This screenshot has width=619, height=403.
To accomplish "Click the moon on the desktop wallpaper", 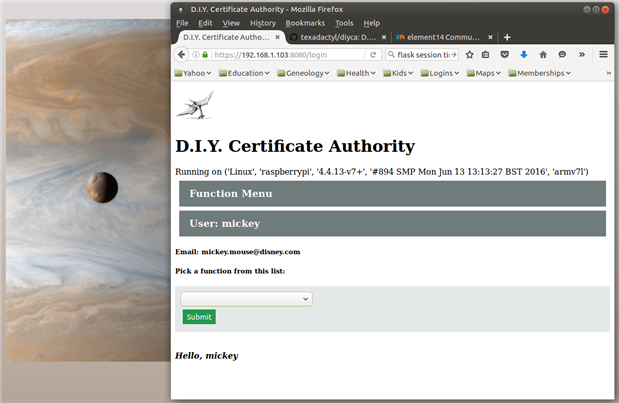I will pyautogui.click(x=102, y=187).
